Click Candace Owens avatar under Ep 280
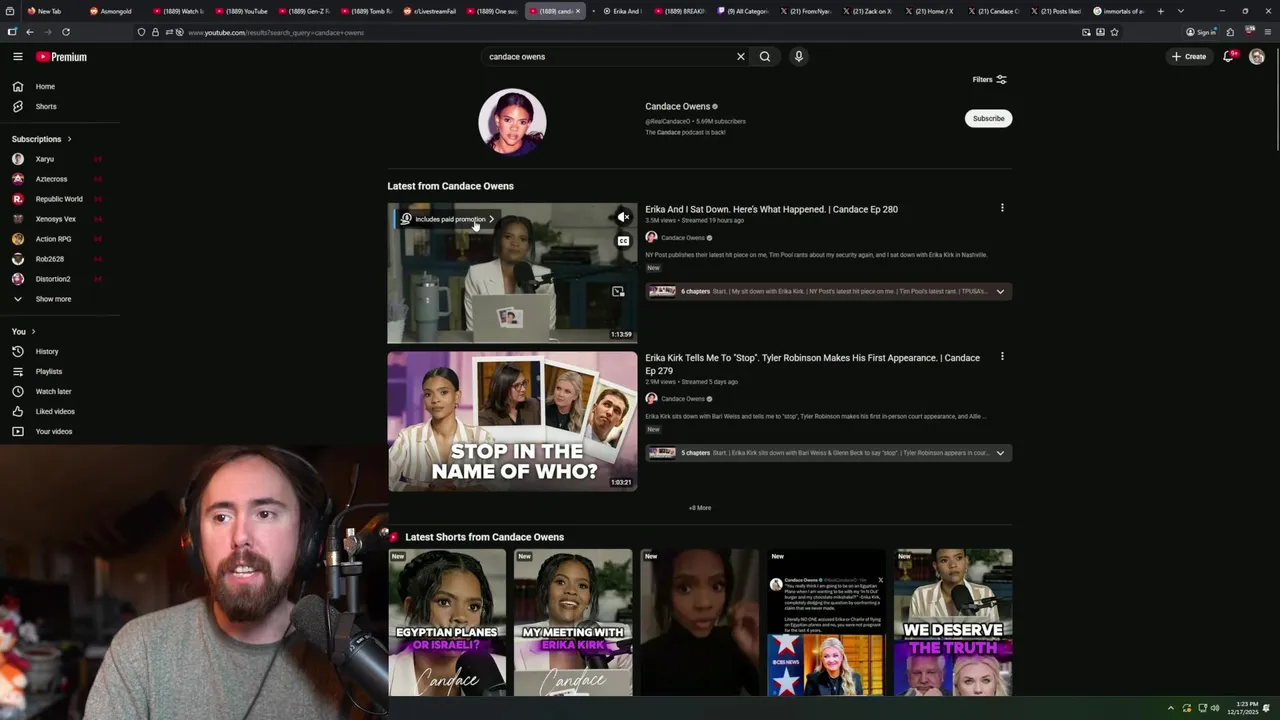The image size is (1280, 720). pos(651,238)
